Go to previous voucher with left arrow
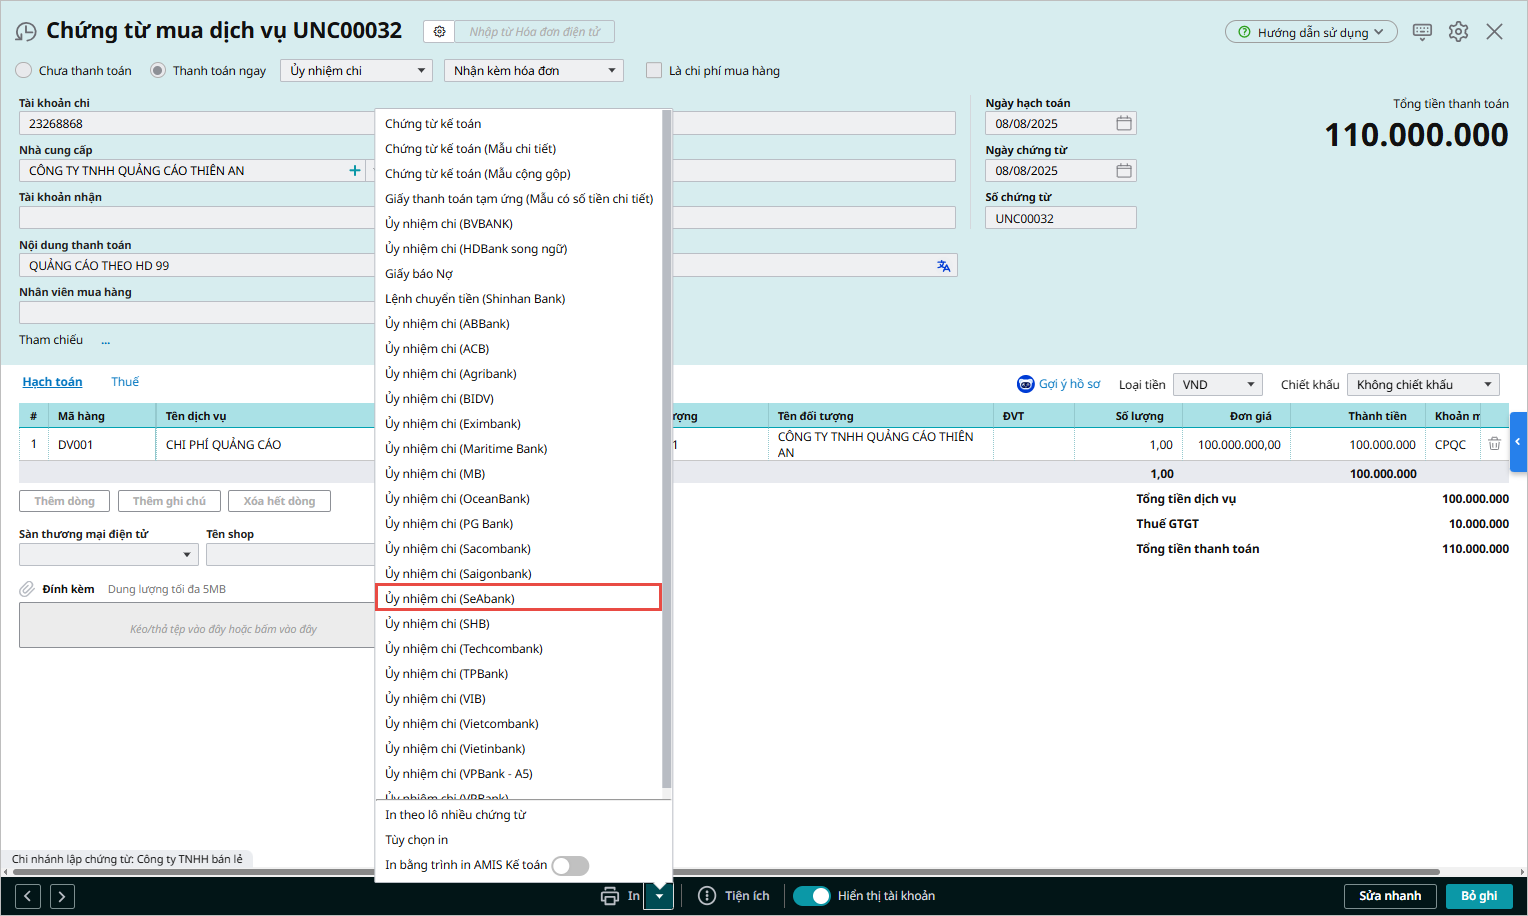 (28, 896)
